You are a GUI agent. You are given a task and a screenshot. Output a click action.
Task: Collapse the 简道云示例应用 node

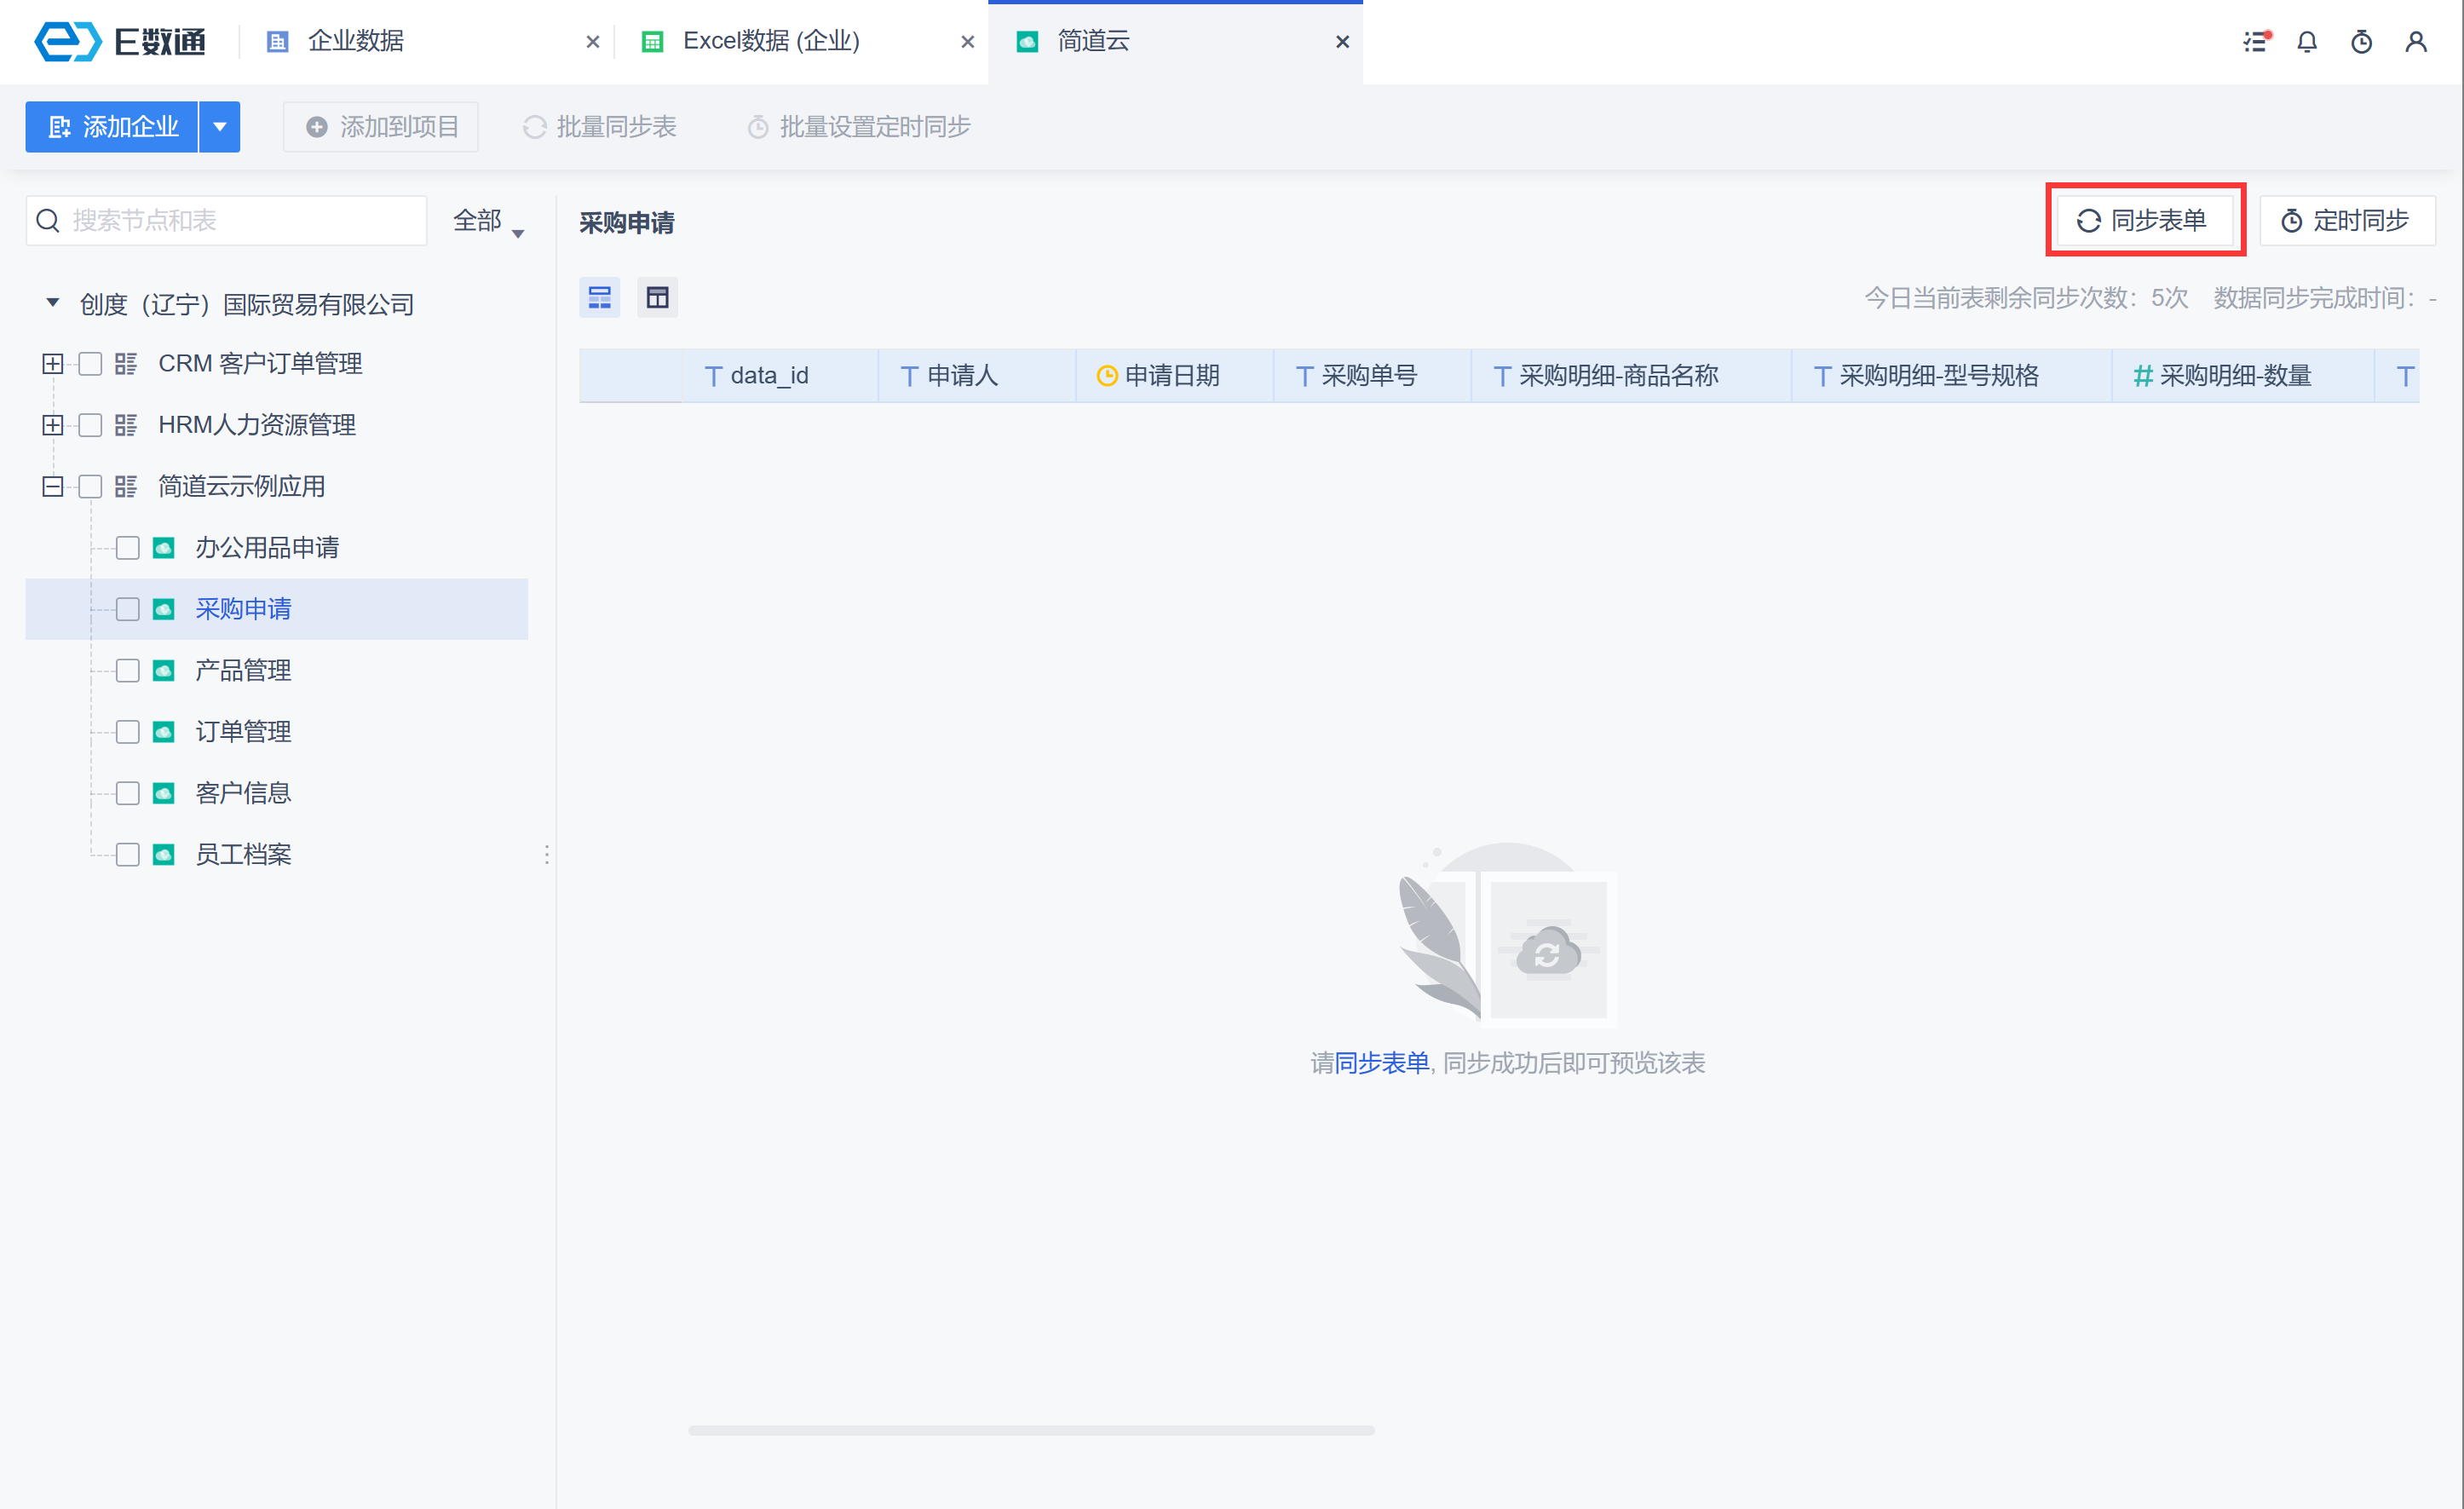(x=53, y=487)
